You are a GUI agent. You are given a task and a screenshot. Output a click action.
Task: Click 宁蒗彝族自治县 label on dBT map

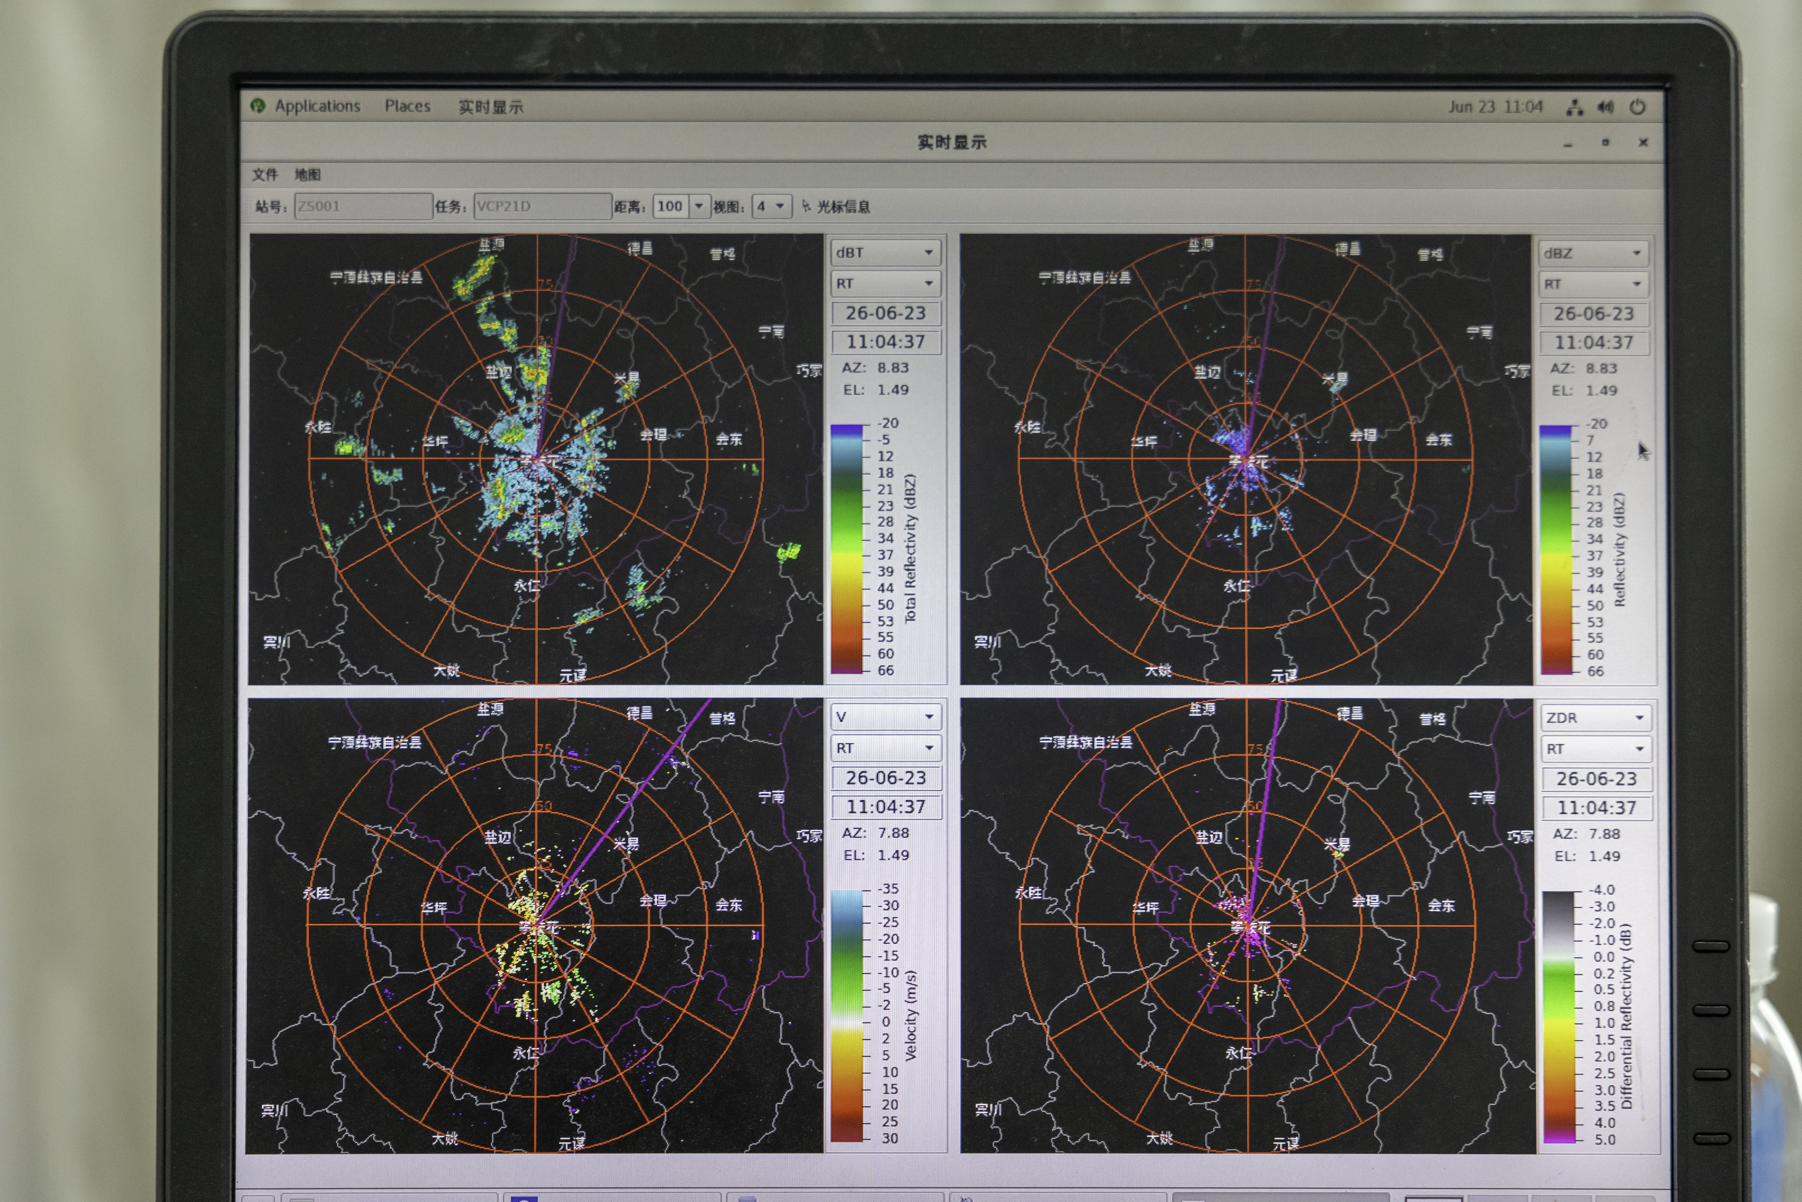pos(376,277)
